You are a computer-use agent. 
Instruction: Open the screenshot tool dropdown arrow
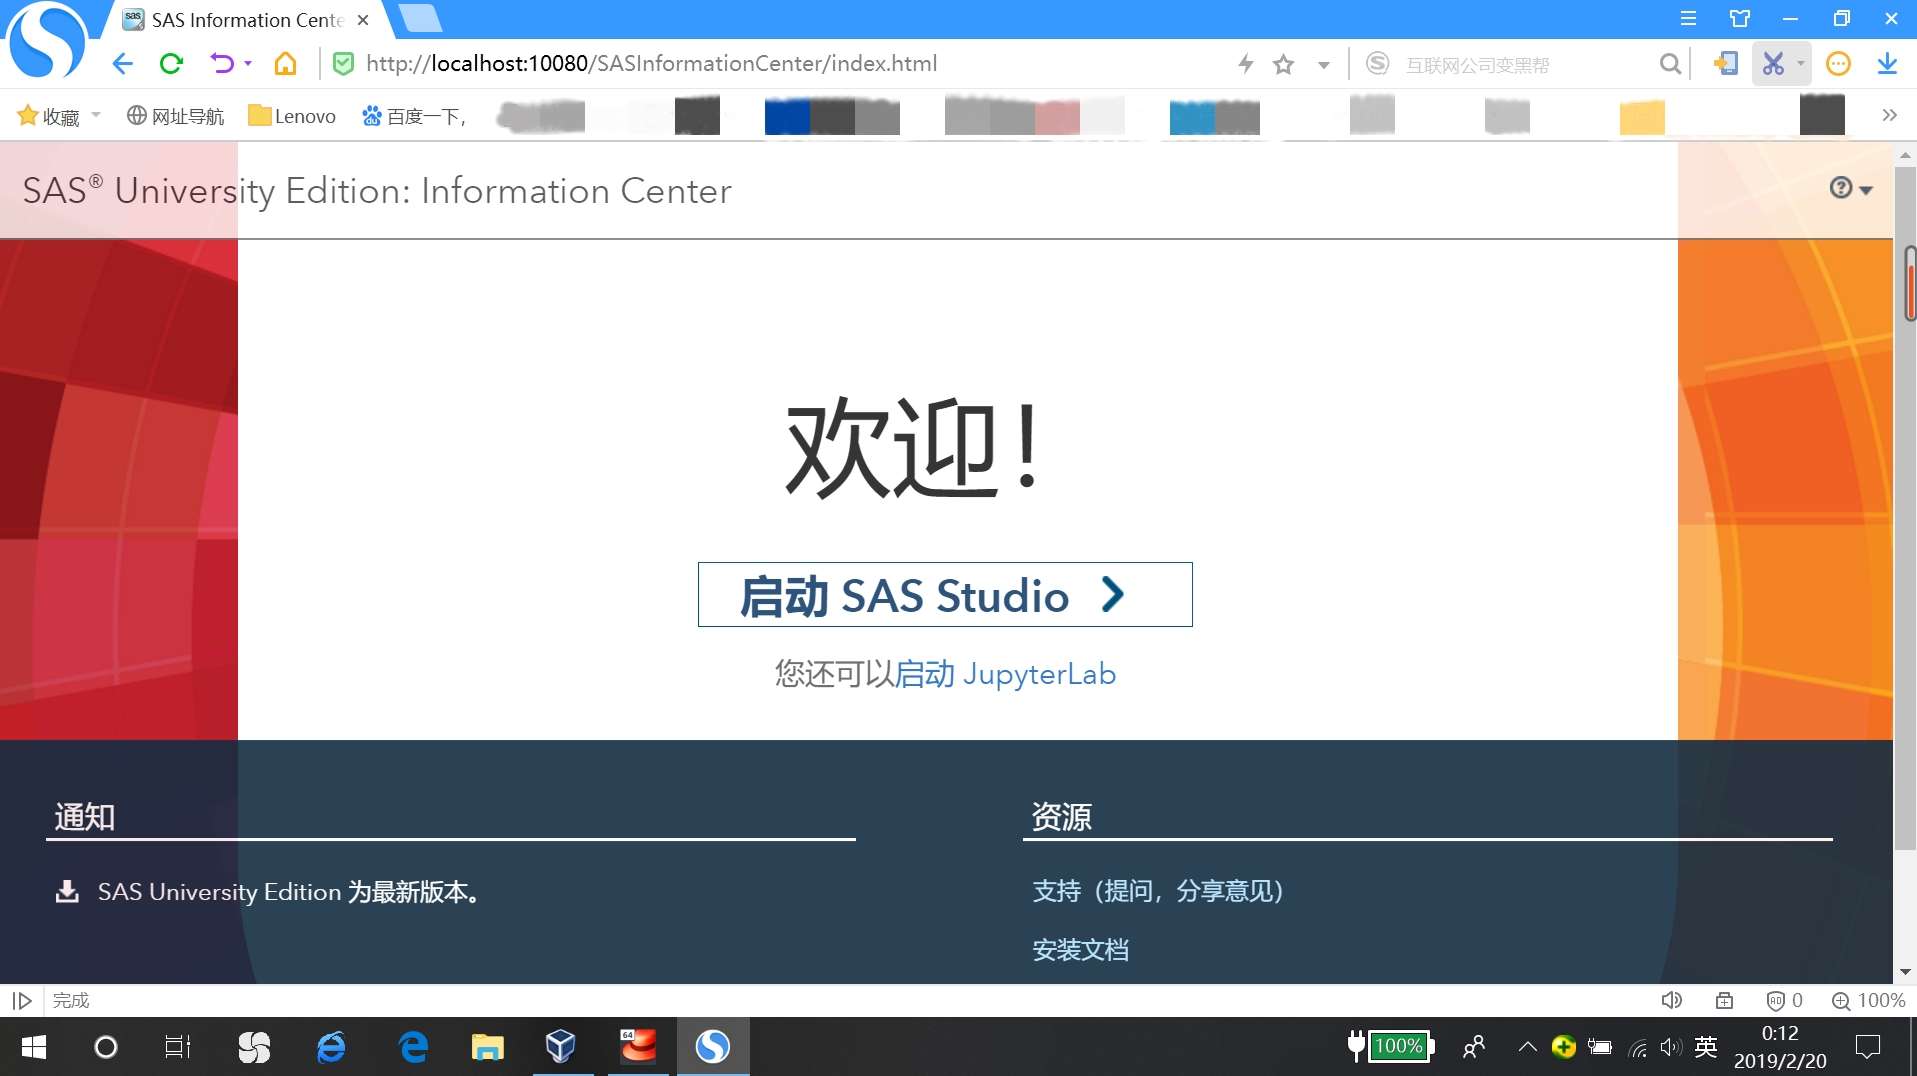(1800, 64)
